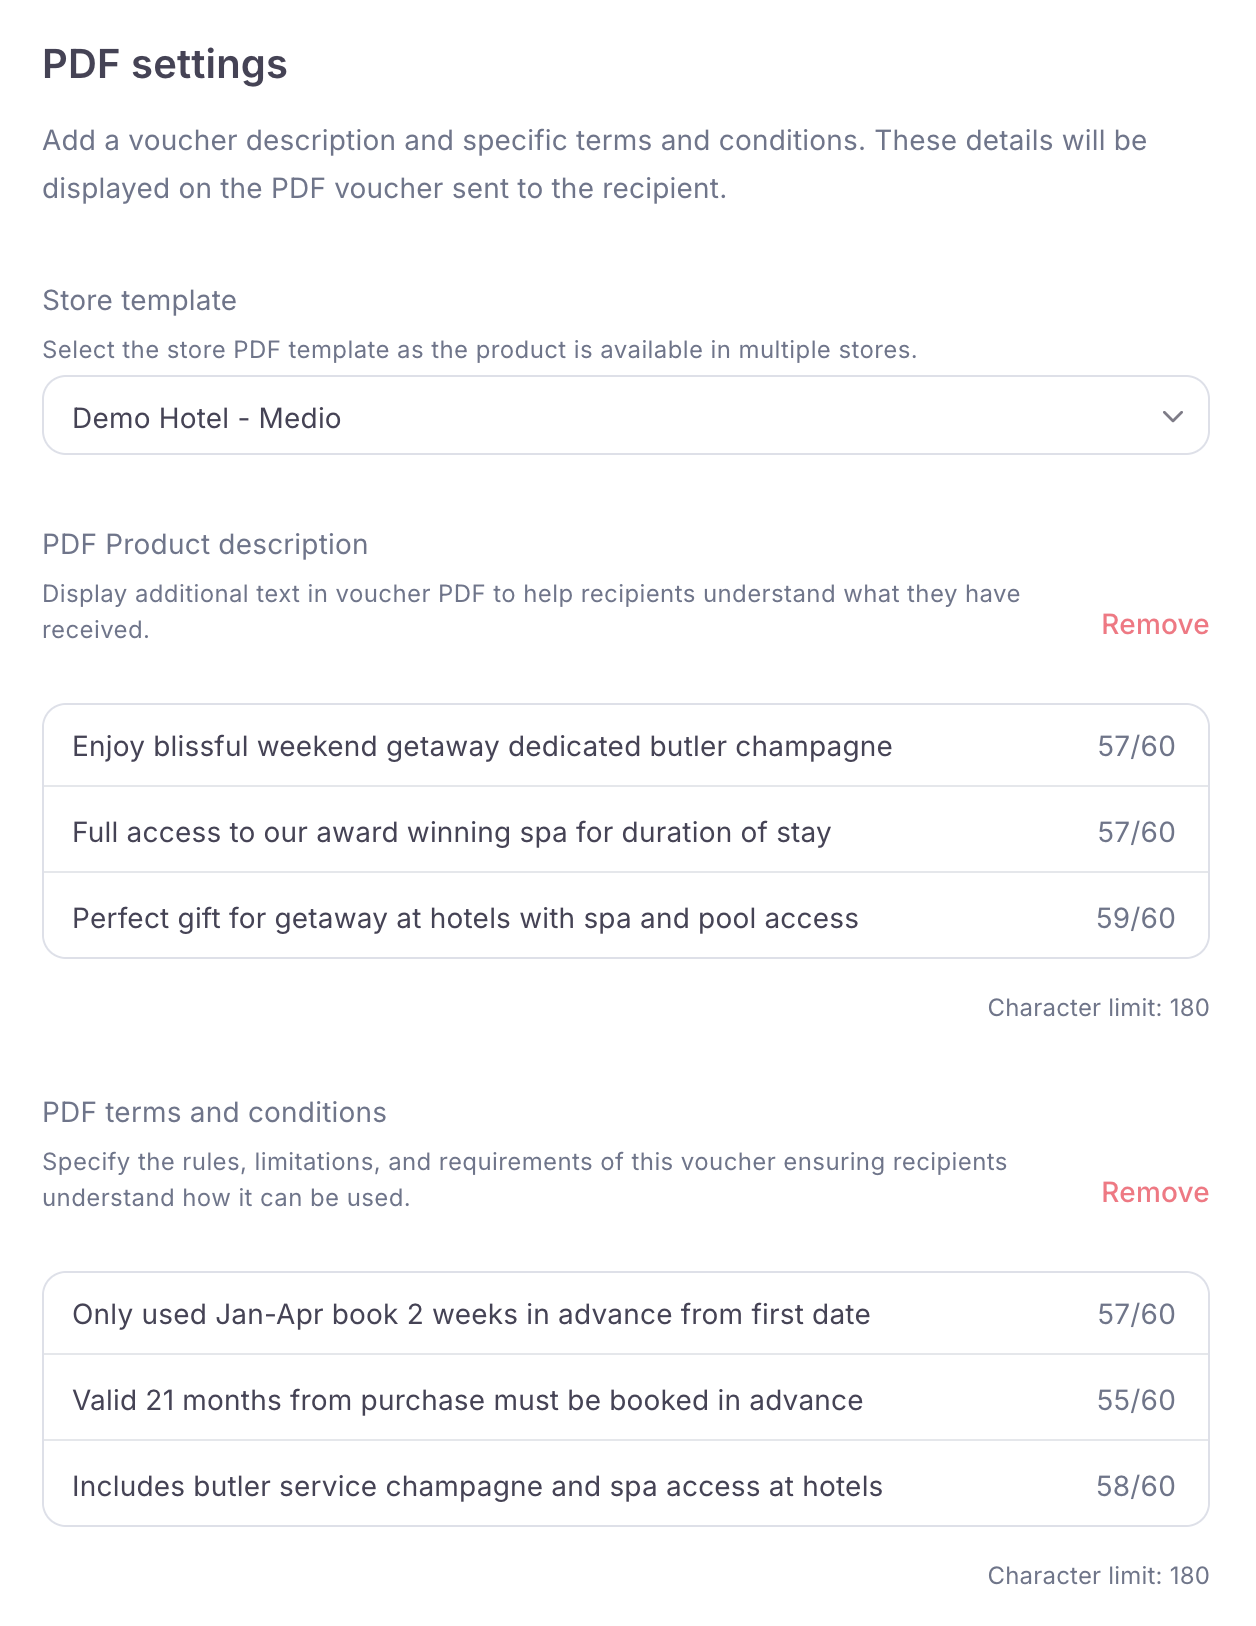Click the Store template label
This screenshot has width=1256, height=1626.
[x=140, y=300]
